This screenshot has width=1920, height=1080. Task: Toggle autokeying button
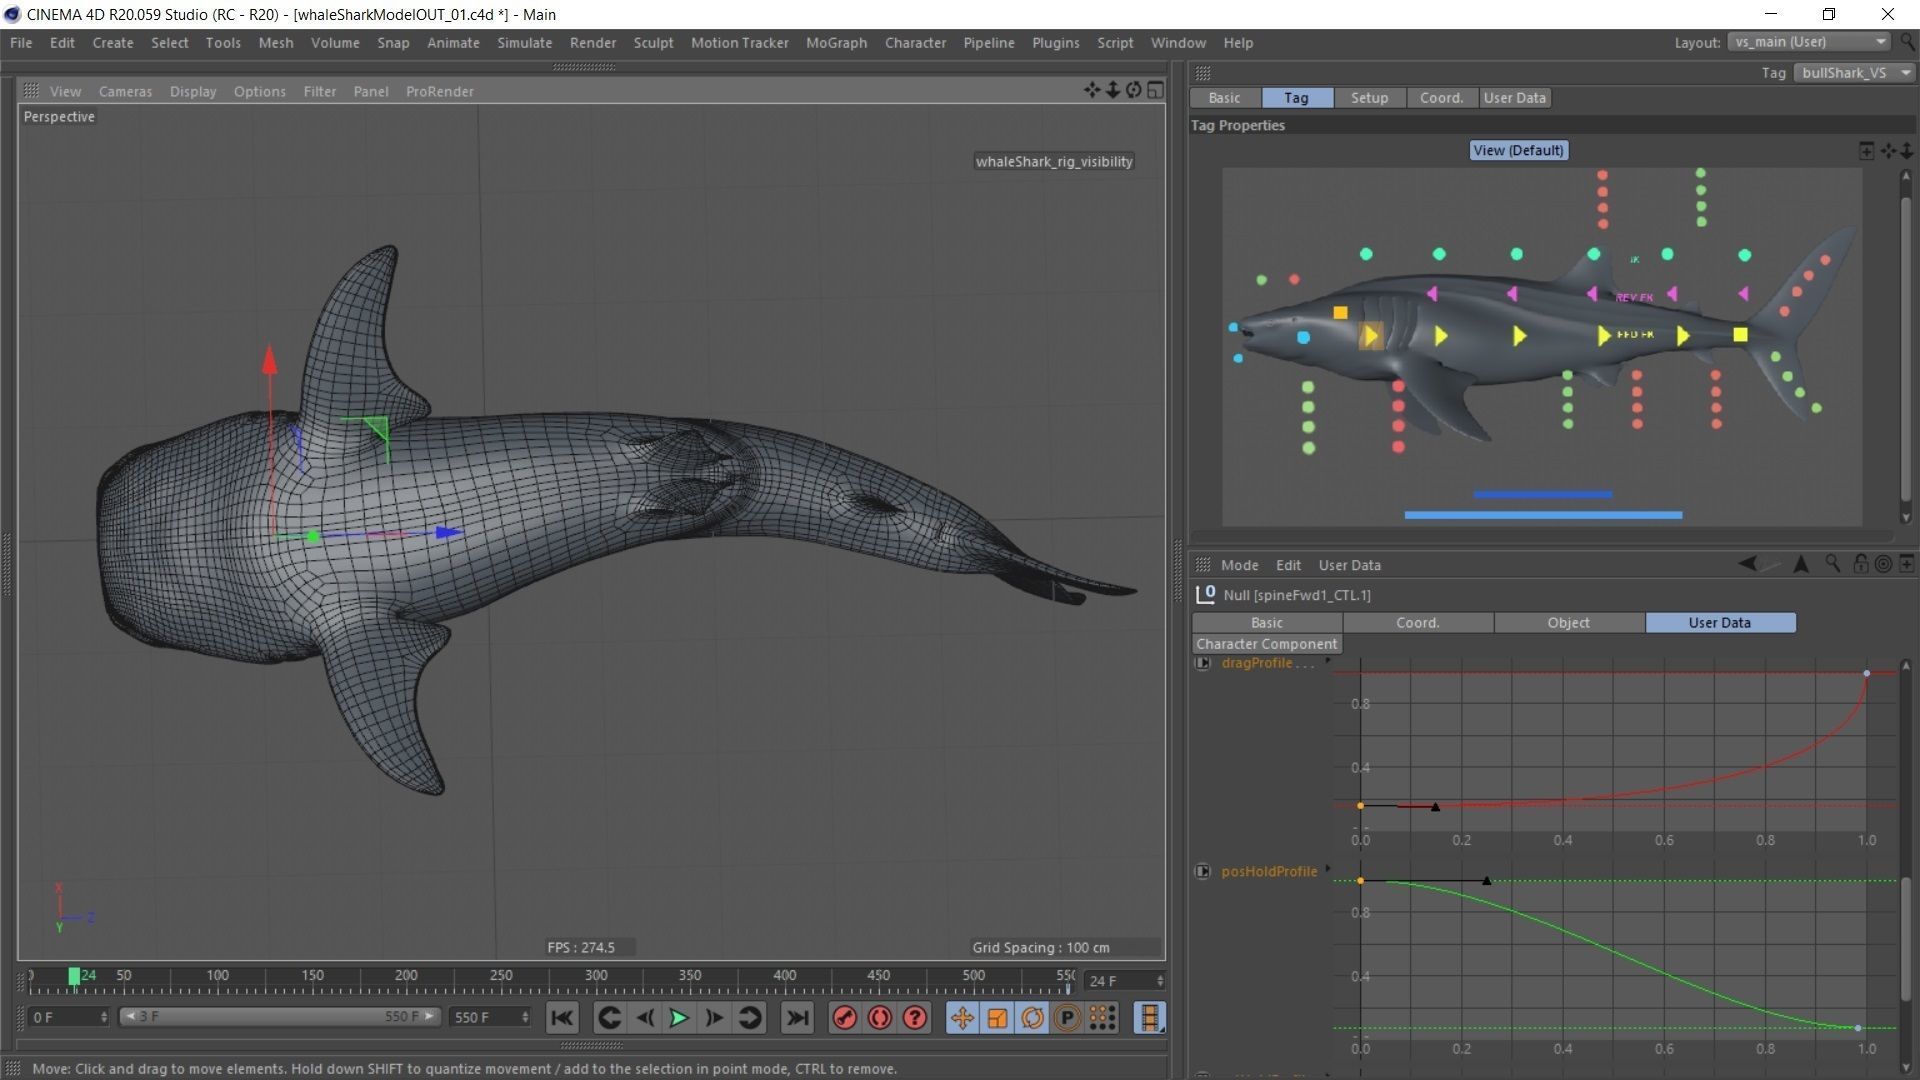[880, 1018]
